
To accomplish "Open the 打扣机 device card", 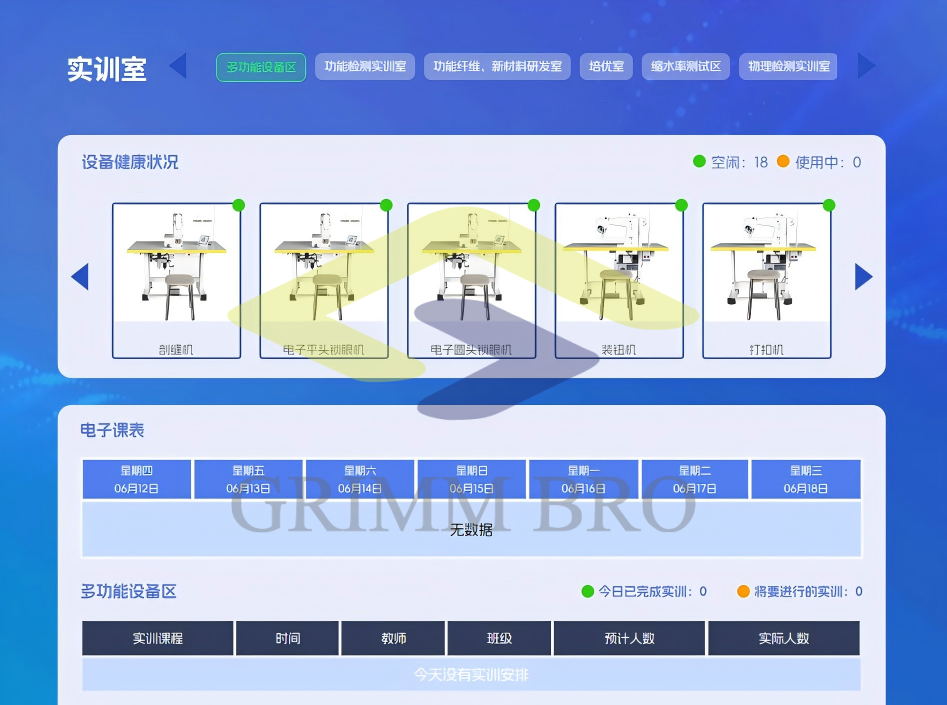I will pyautogui.click(x=766, y=280).
